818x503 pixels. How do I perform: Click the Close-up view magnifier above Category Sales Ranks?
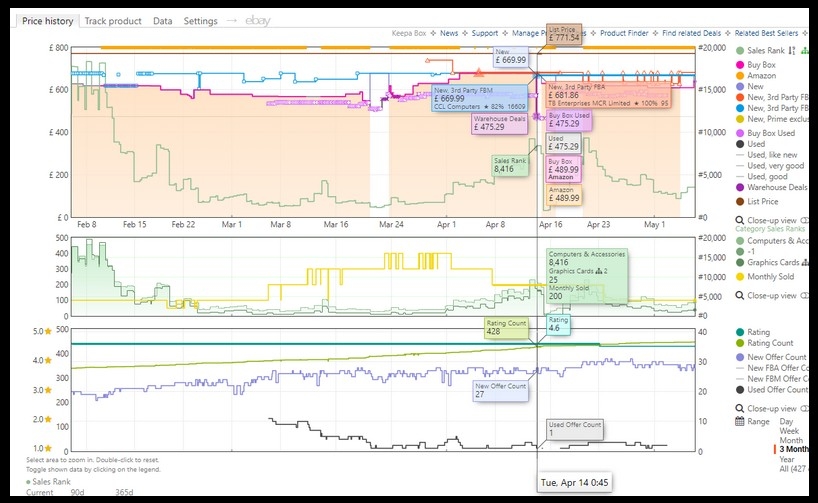740,220
